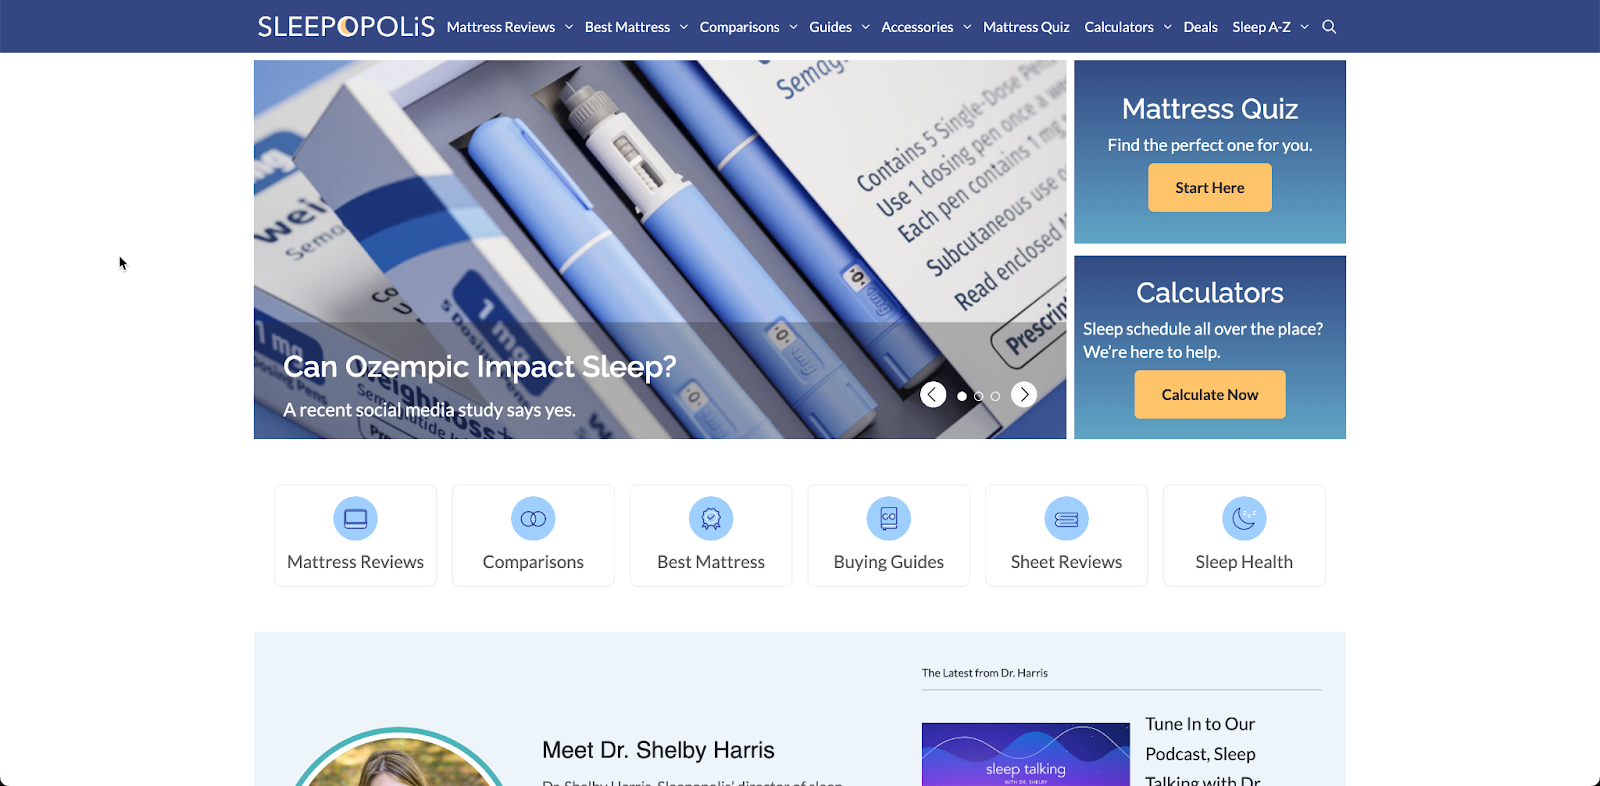The width and height of the screenshot is (1600, 786).
Task: Click the Mattress Quiz panel title
Action: tap(1210, 109)
